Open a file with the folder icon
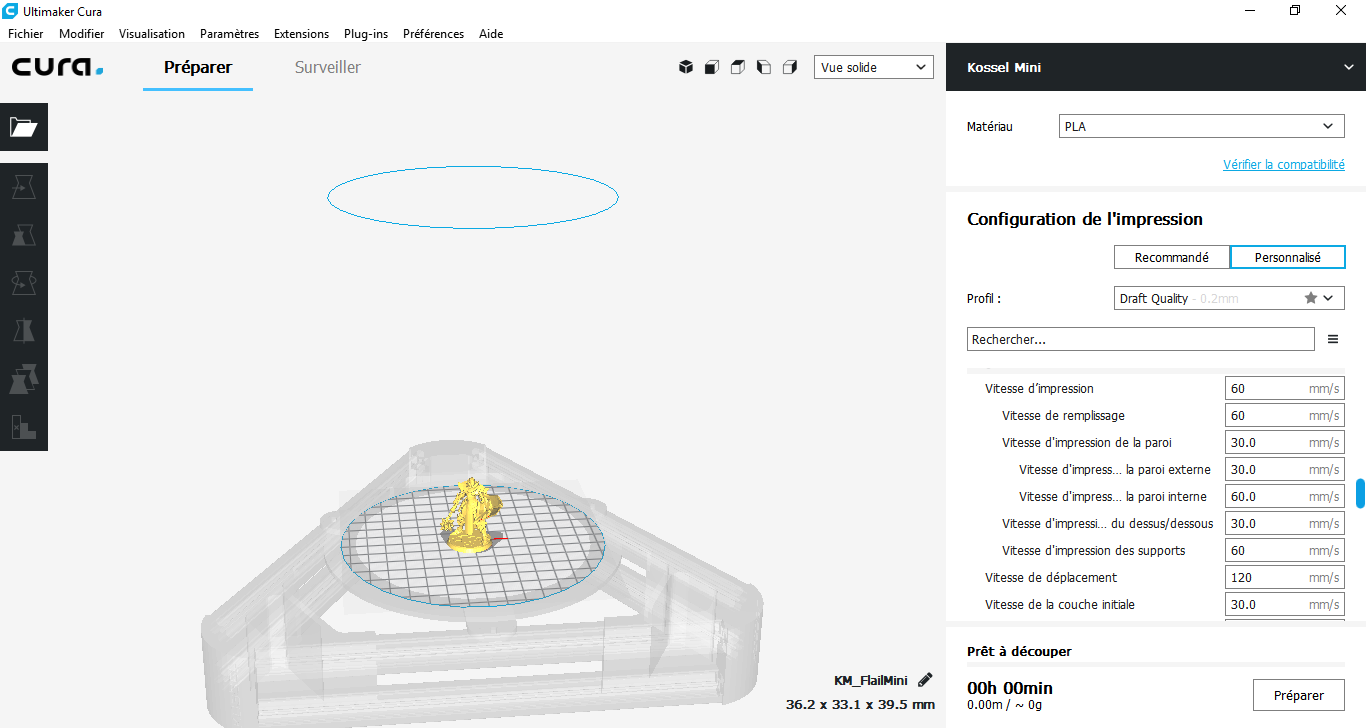Screen dimensions: 1366x728 [24, 127]
